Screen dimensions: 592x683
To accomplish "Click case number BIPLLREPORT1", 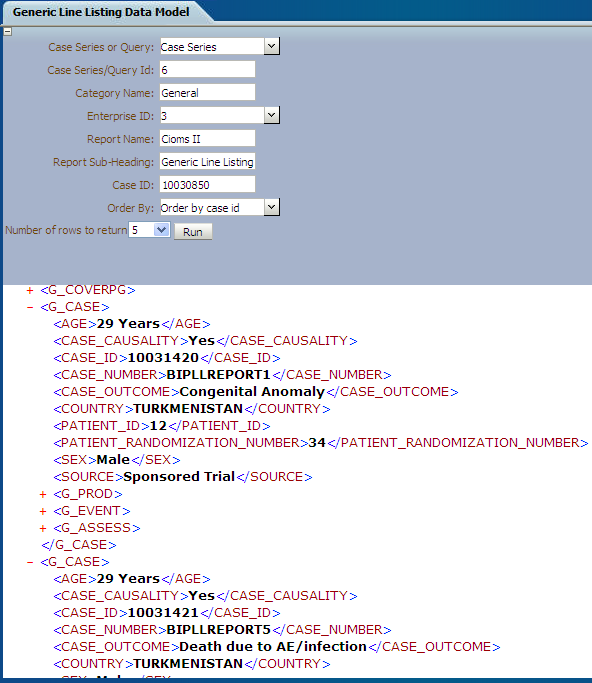I will [x=219, y=375].
